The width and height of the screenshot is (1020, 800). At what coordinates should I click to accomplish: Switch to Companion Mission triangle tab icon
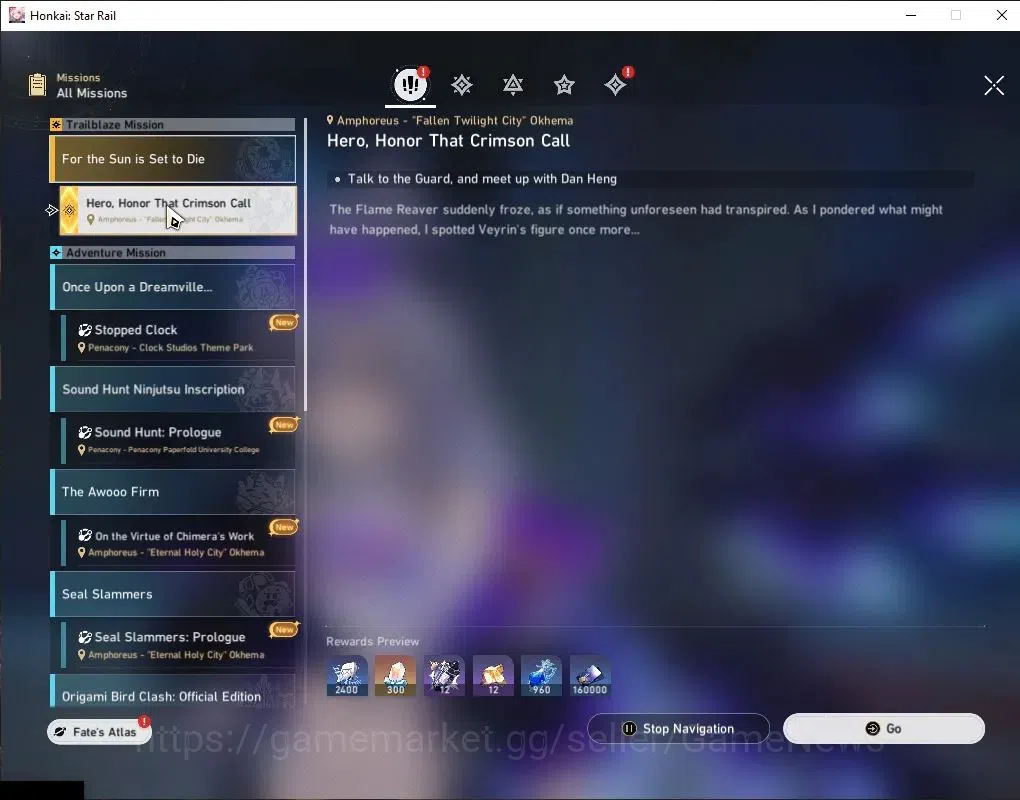click(513, 85)
